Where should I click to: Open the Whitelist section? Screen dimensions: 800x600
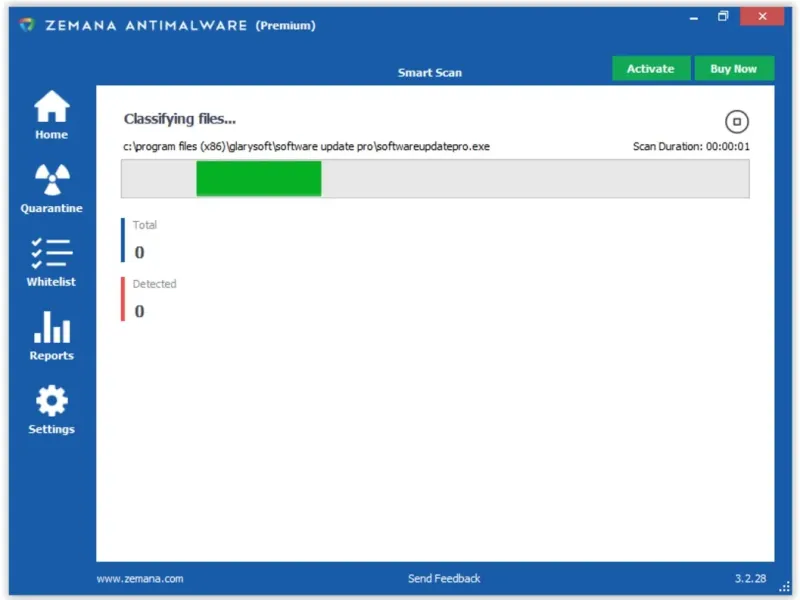[x=52, y=262]
